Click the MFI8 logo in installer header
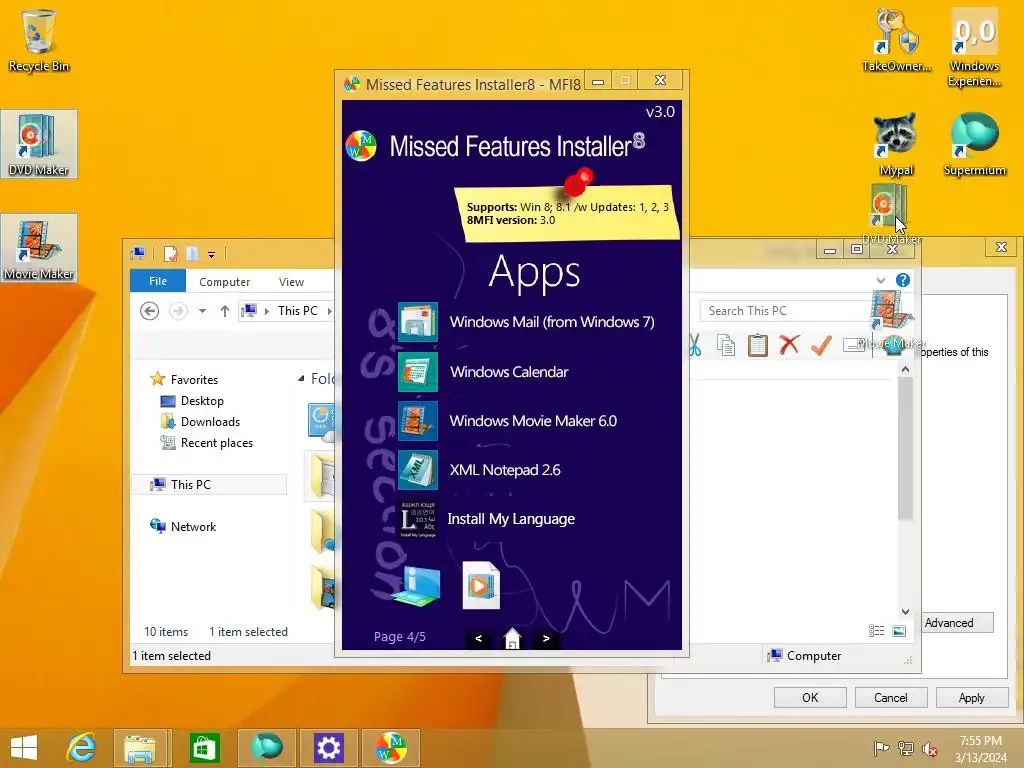Viewport: 1024px width, 768px height. [x=360, y=145]
